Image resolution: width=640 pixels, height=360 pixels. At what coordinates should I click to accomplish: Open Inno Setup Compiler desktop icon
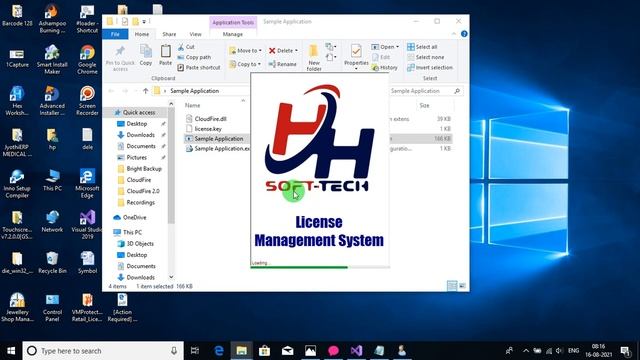[17, 184]
